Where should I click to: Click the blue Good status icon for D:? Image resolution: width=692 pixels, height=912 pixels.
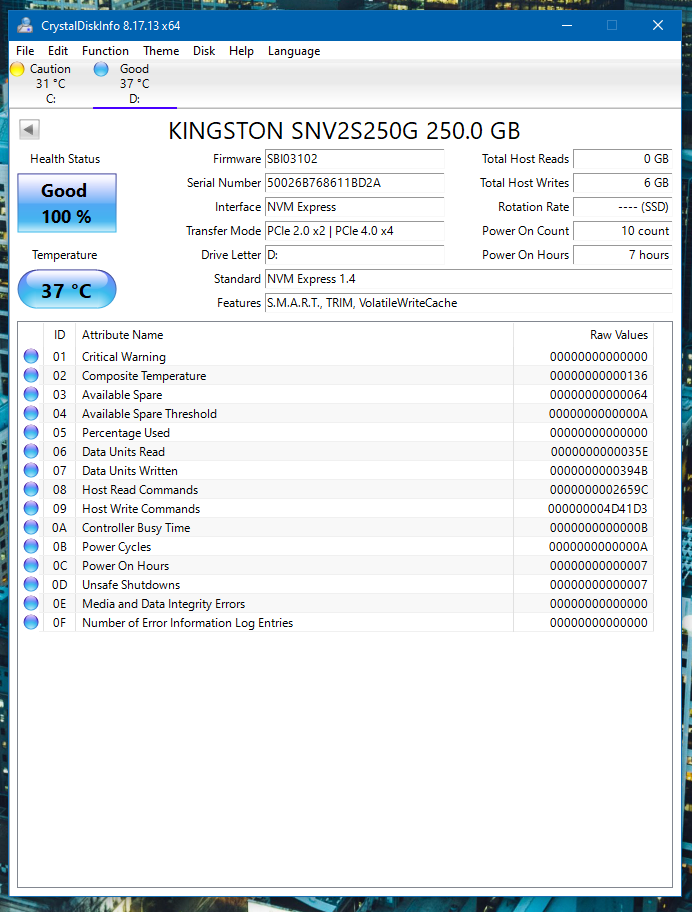tap(101, 69)
